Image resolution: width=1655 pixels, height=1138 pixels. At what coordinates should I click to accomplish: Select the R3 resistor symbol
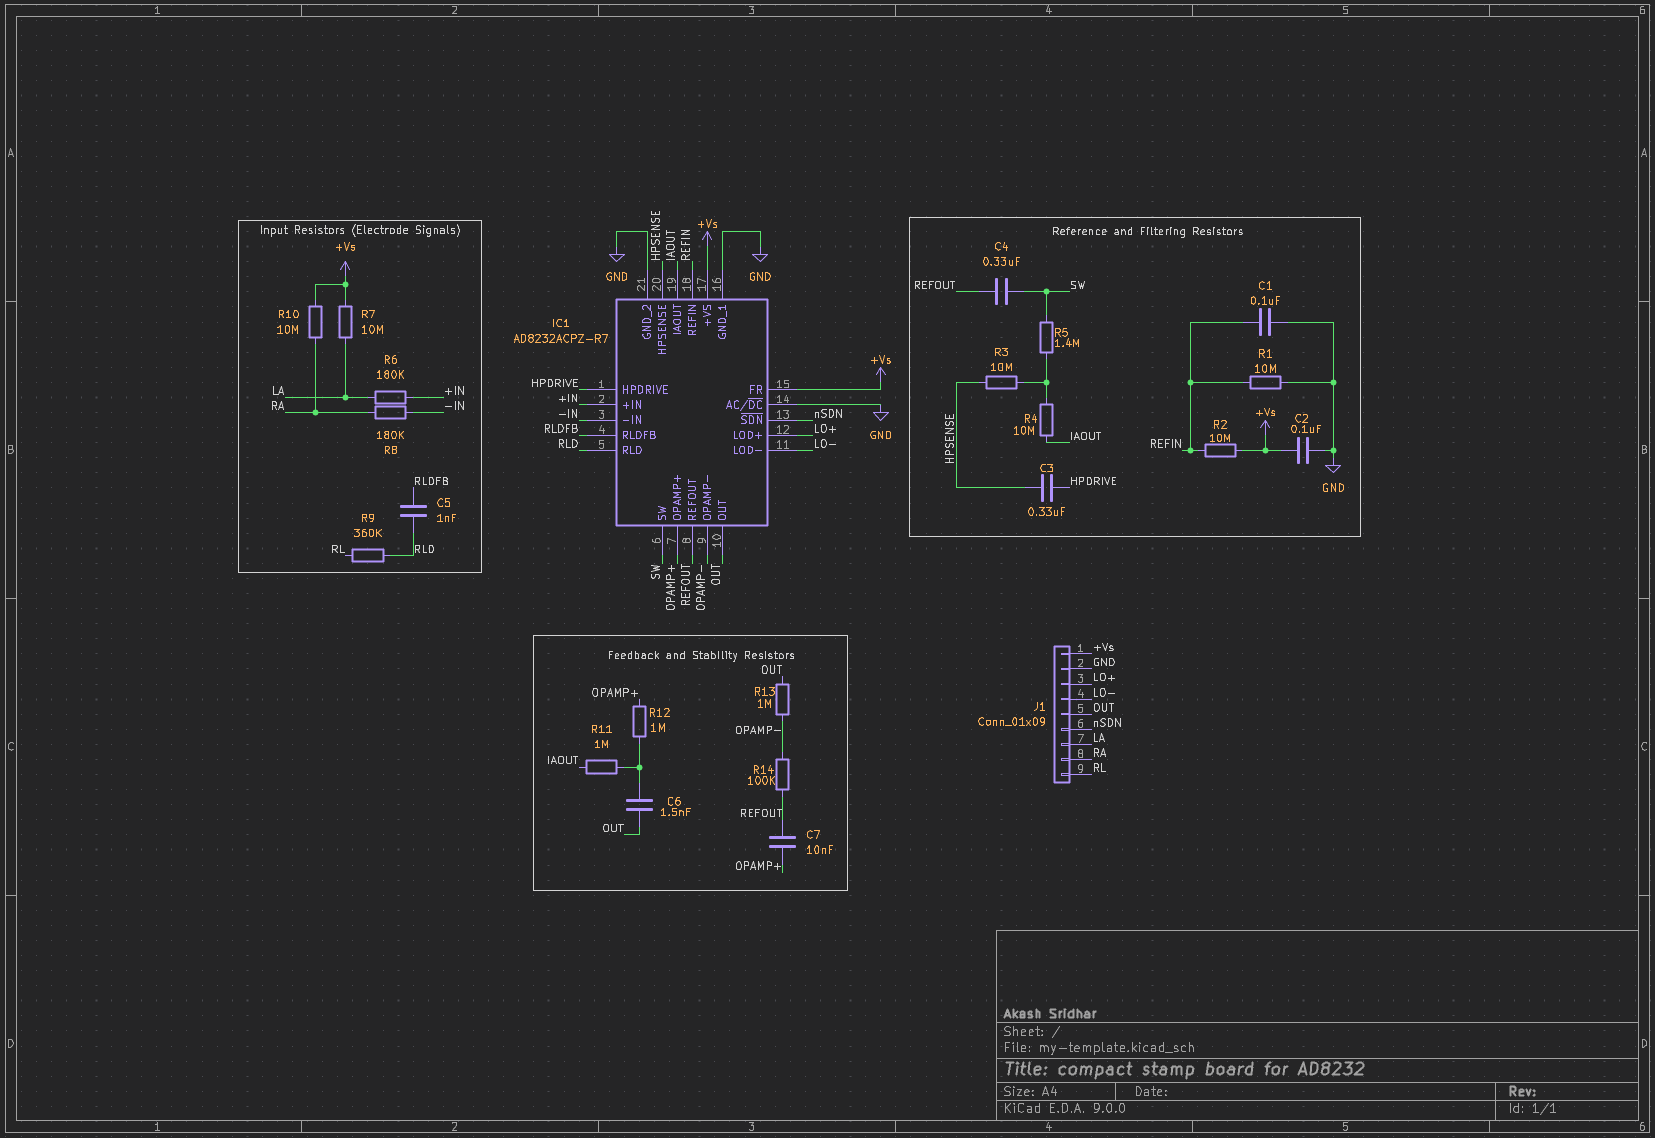click(1001, 382)
